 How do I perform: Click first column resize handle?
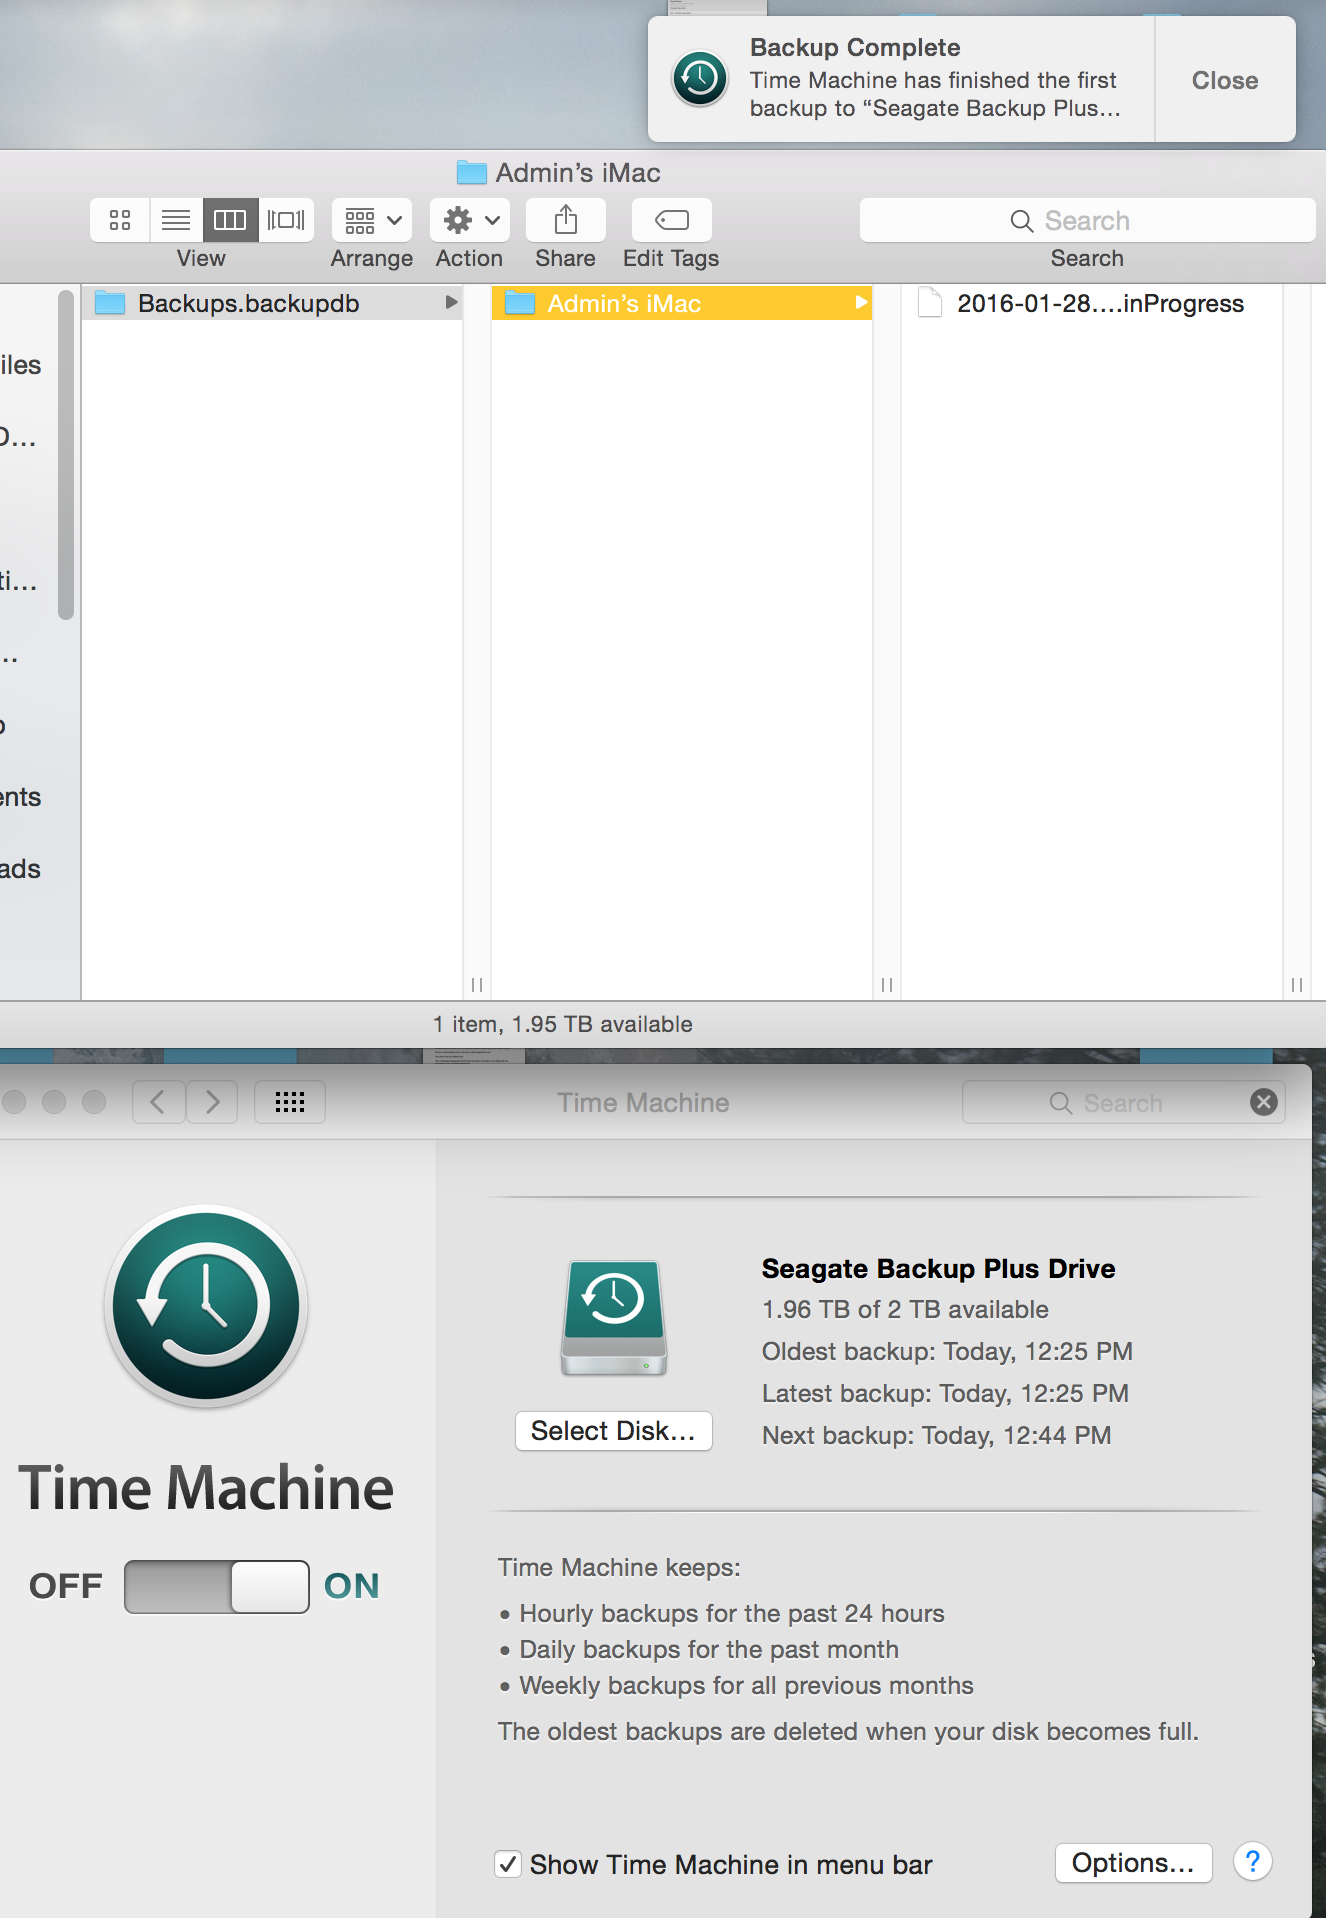(477, 985)
